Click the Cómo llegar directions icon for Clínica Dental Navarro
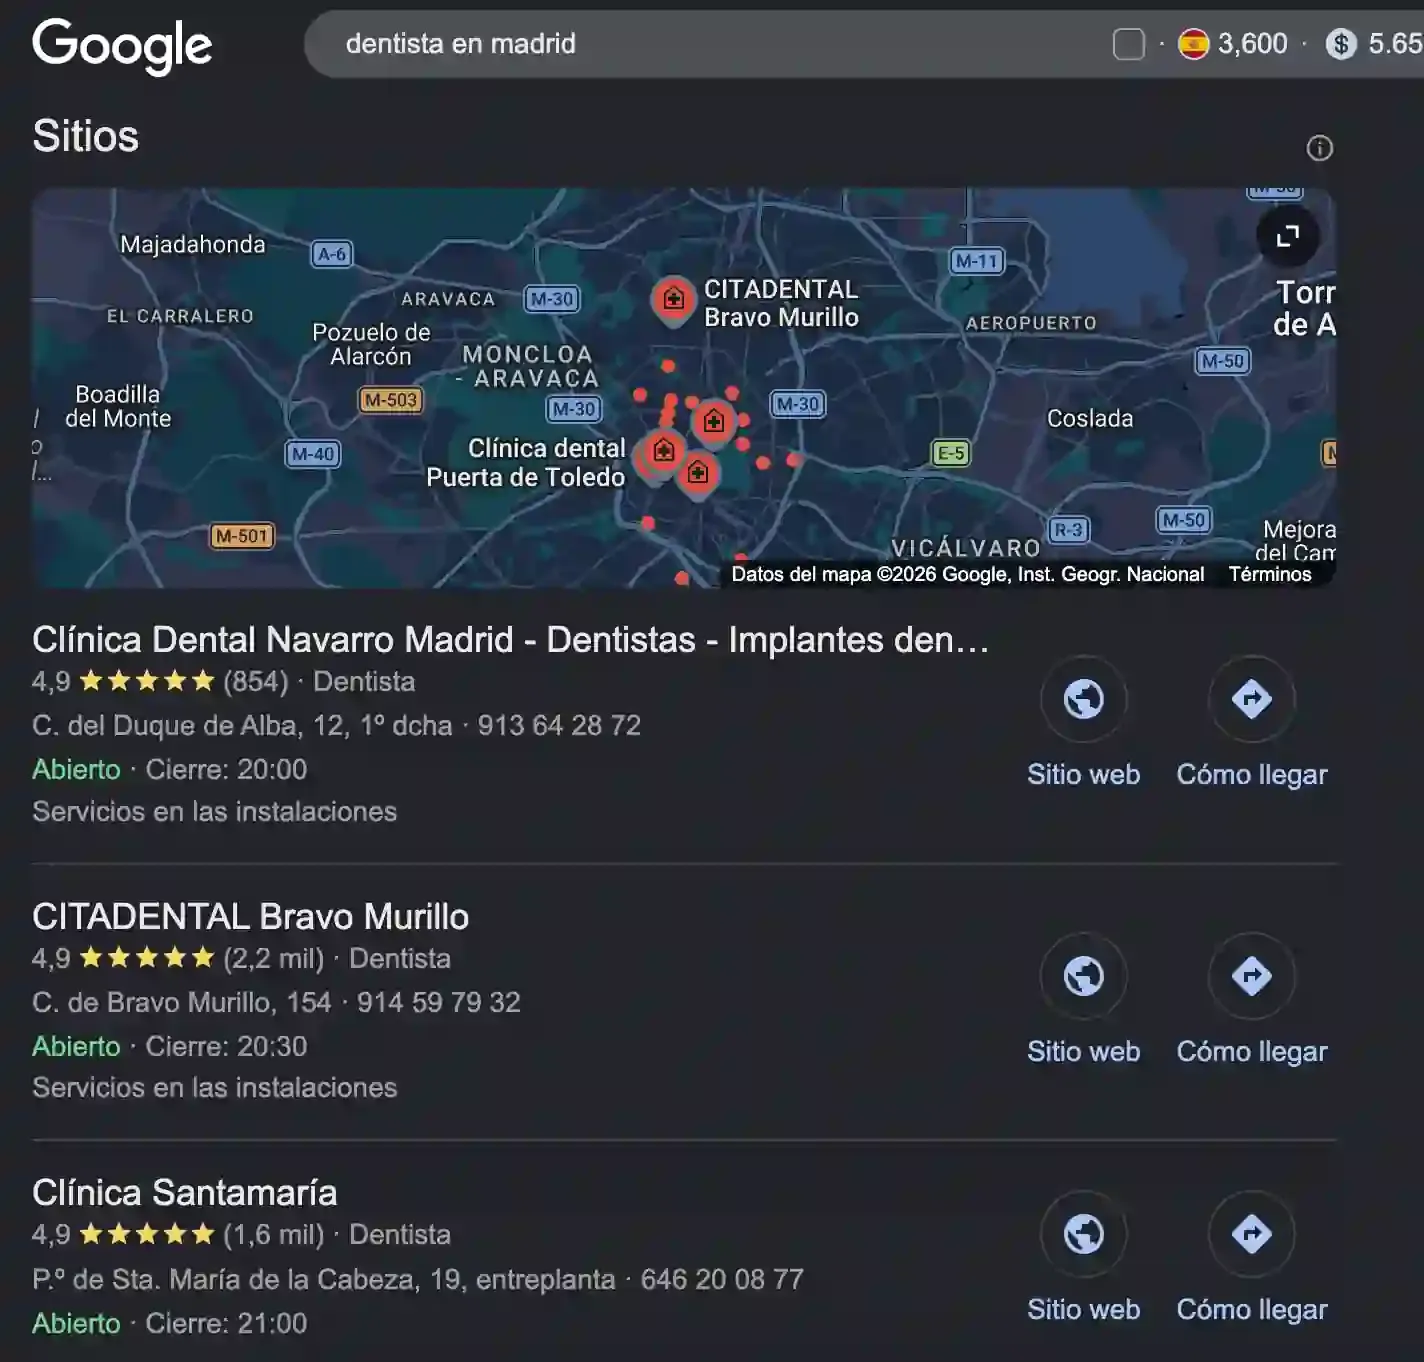This screenshot has height=1362, width=1424. click(x=1251, y=700)
